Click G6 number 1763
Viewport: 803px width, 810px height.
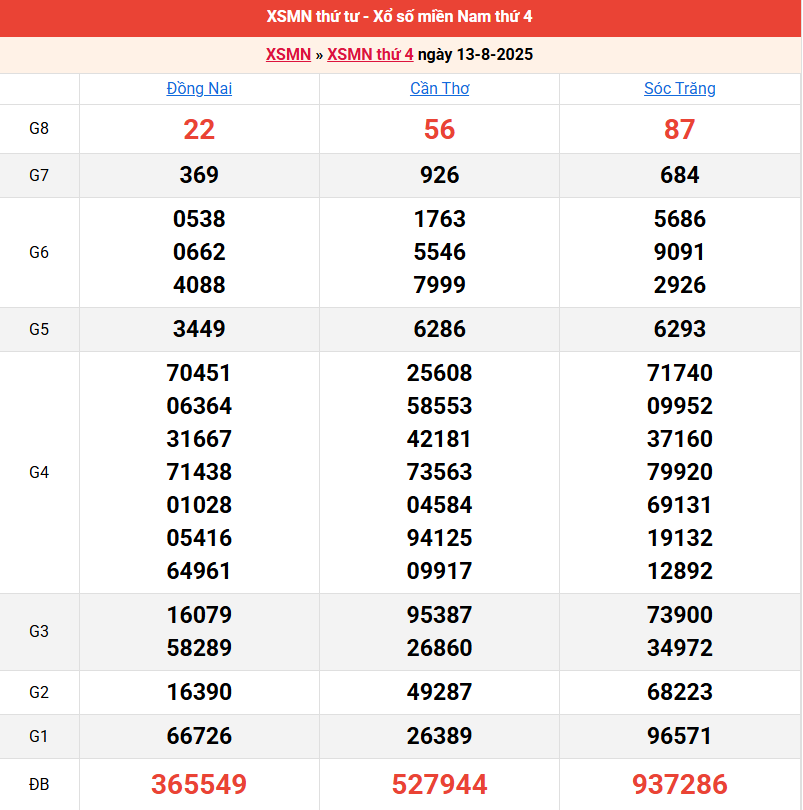pos(439,219)
